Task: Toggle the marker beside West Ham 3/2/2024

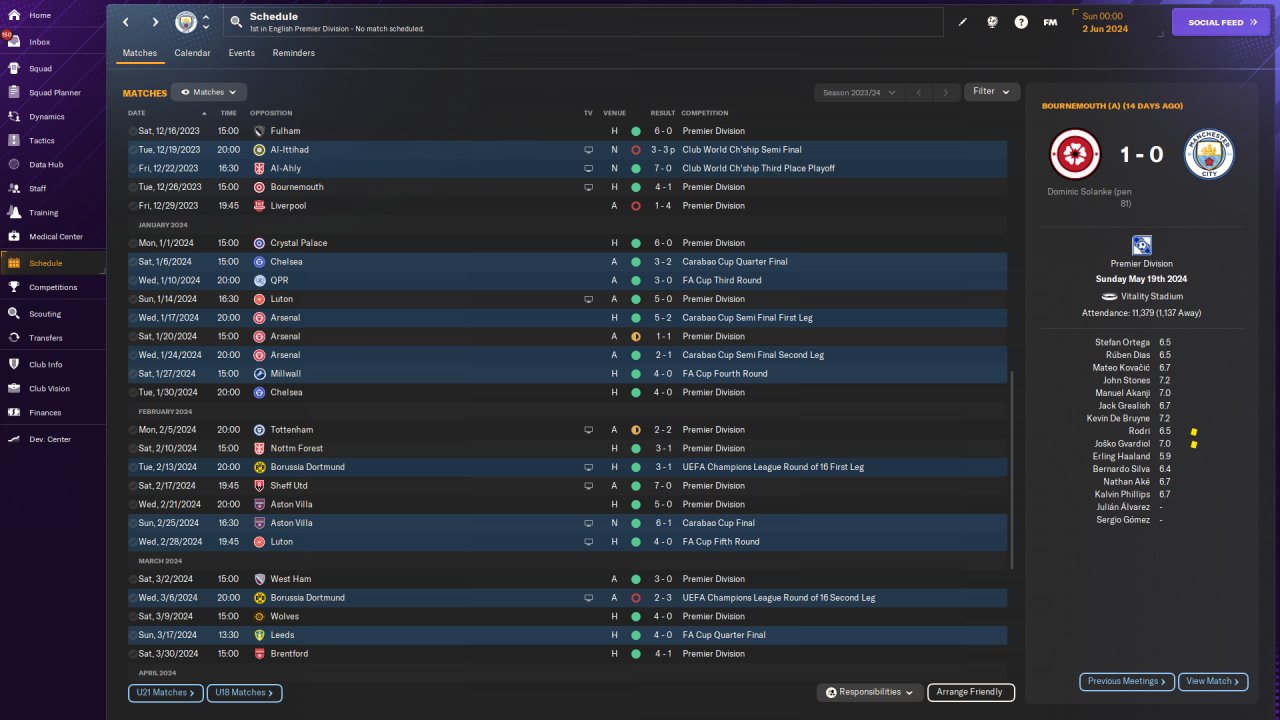Action: (x=133, y=579)
